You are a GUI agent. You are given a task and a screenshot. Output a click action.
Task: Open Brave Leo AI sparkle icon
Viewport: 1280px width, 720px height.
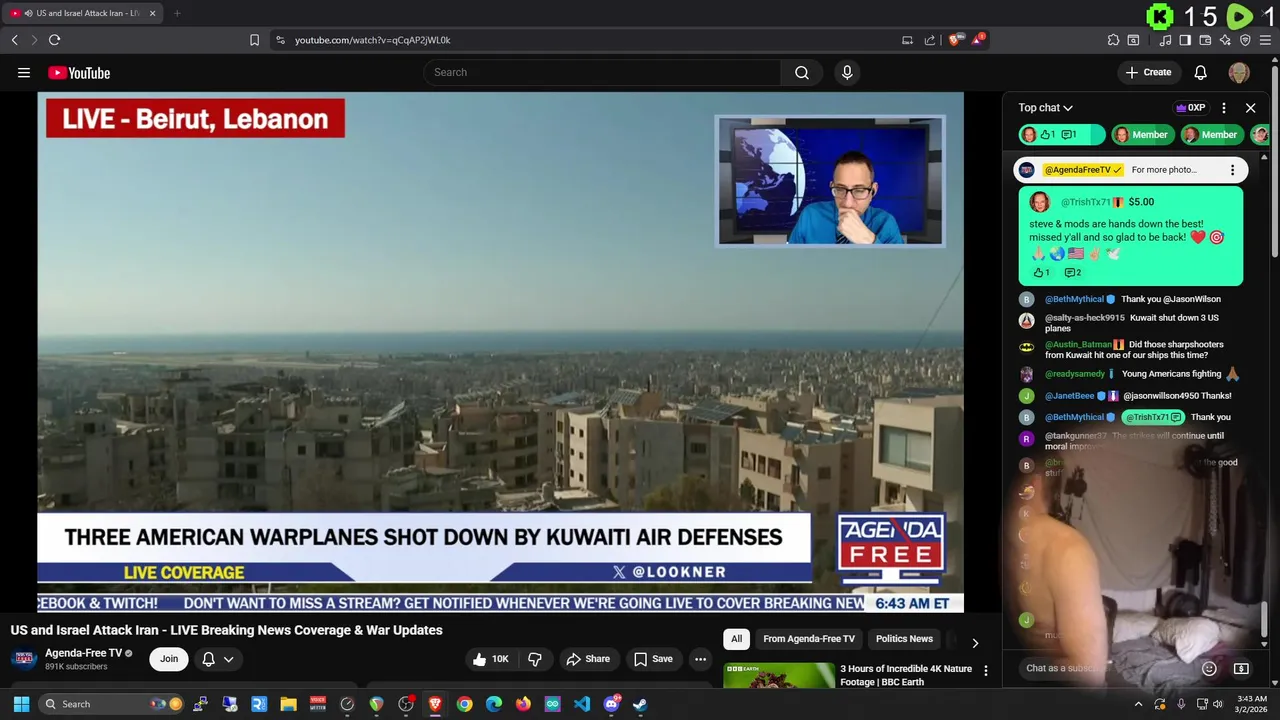(x=1225, y=40)
